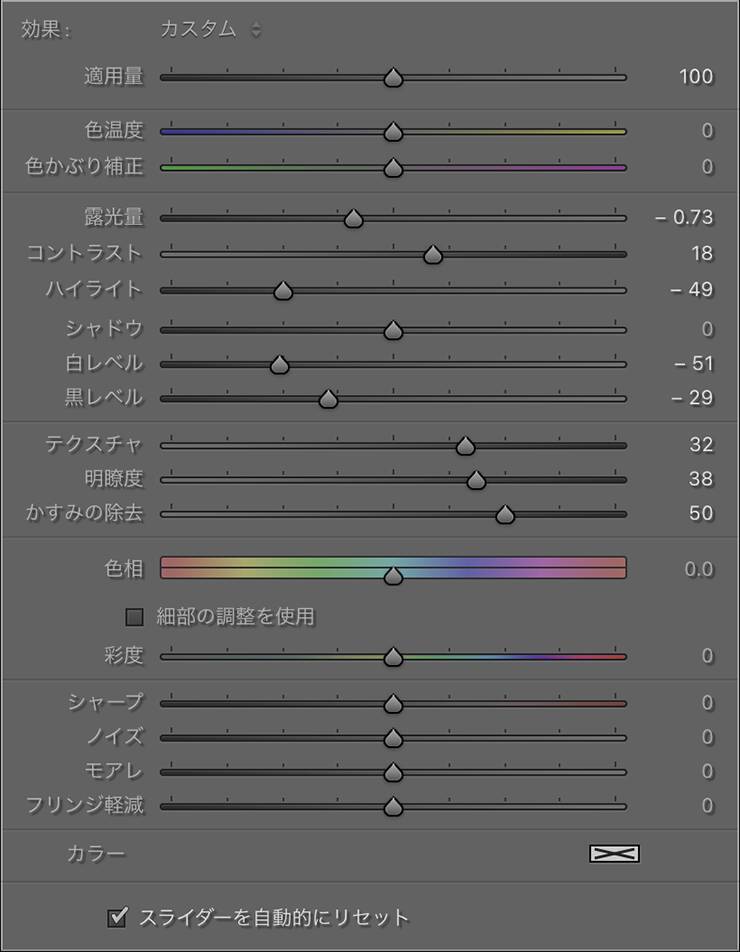Image resolution: width=740 pixels, height=952 pixels.
Task: Click the 明瞭度 slider handle
Action: (476, 480)
